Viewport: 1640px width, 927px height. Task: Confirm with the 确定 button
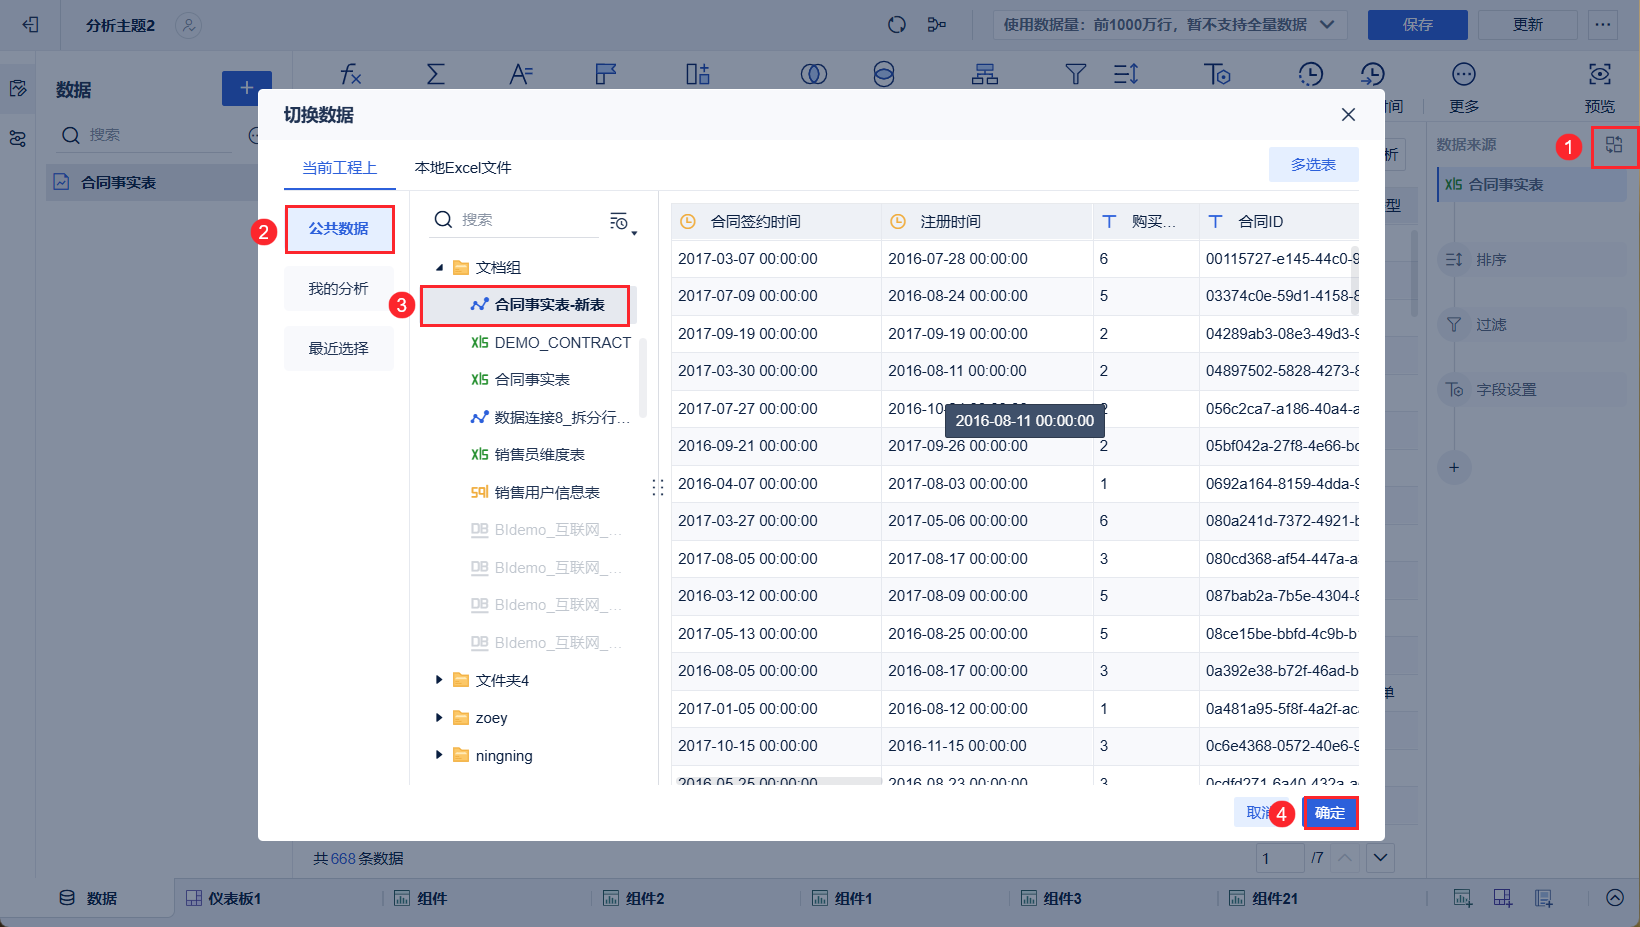coord(1330,813)
